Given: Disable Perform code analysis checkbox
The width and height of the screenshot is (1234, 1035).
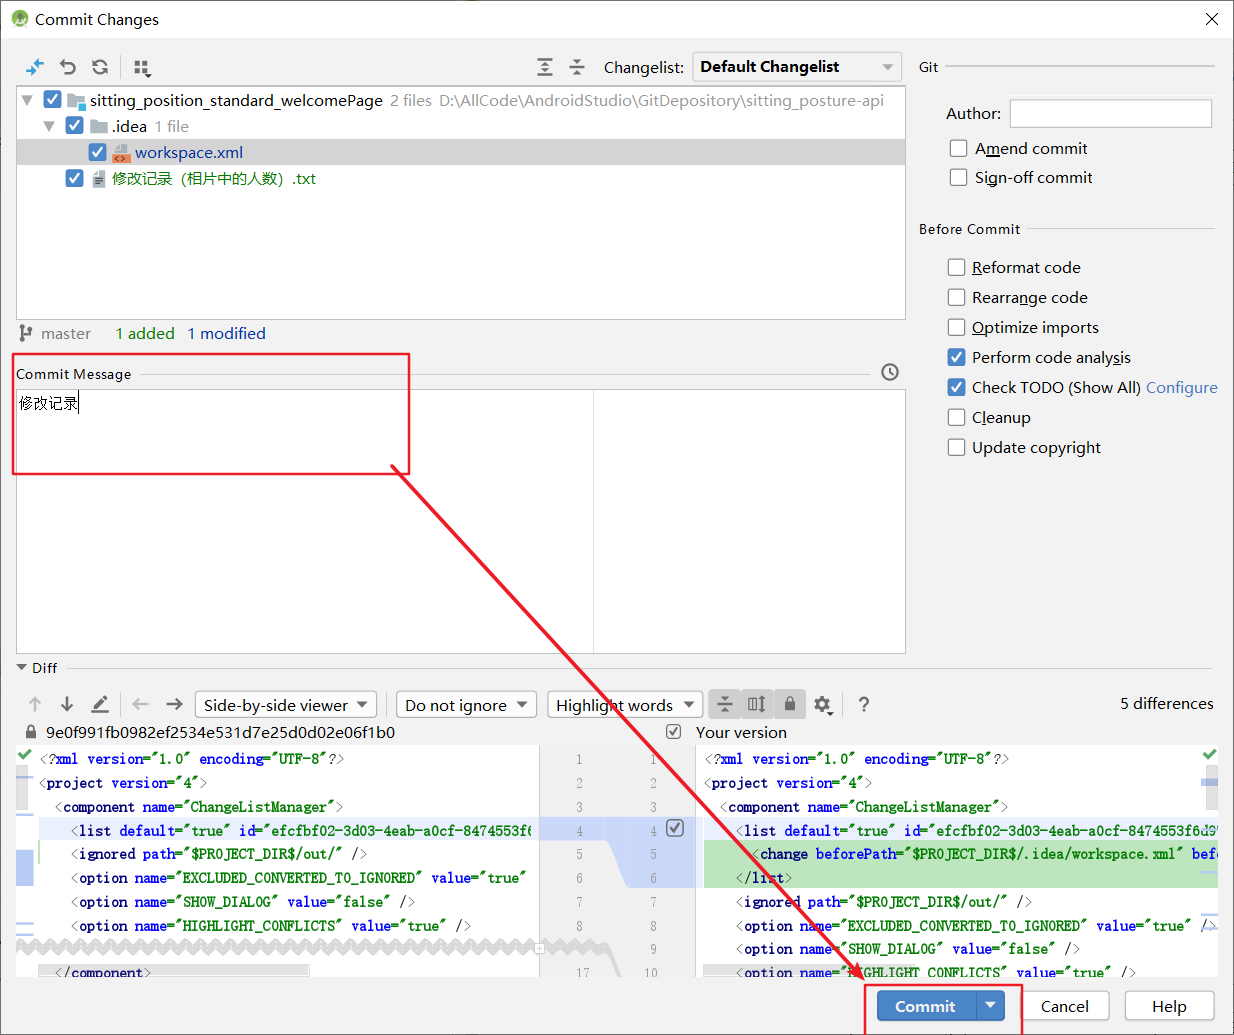Looking at the screenshot, I should coord(957,357).
